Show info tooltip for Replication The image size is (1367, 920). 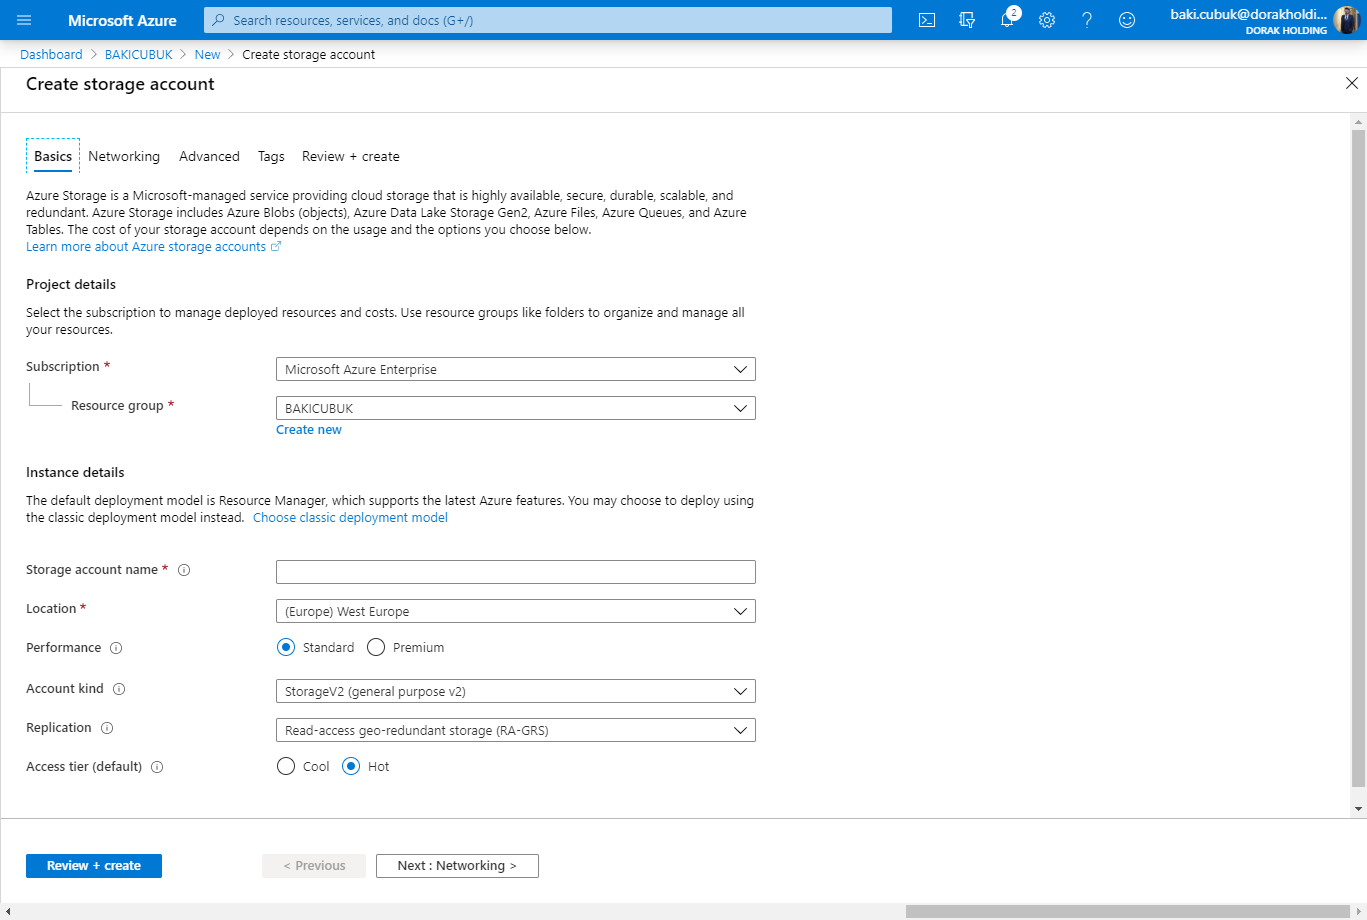point(107,728)
